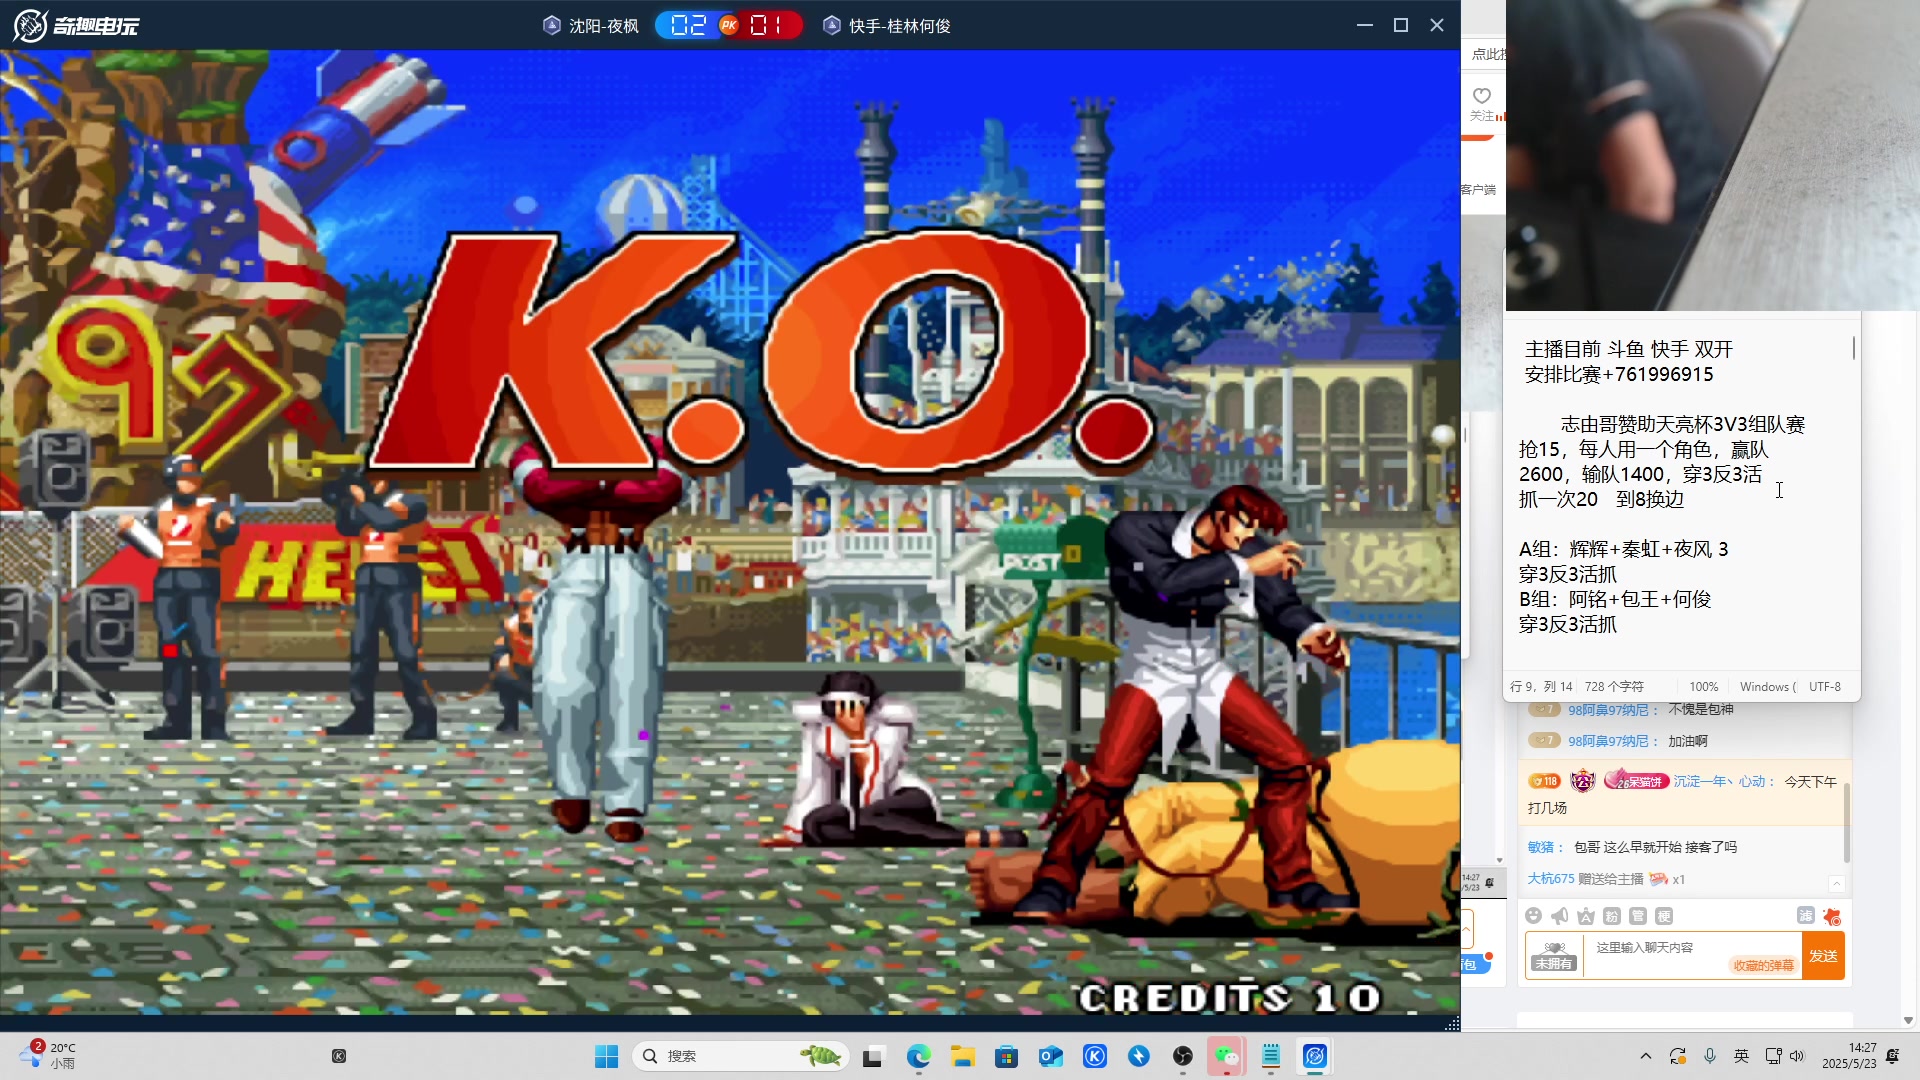The image size is (1920, 1080).
Task: Click the webcam preview thumbnail
Action: click(x=1712, y=155)
